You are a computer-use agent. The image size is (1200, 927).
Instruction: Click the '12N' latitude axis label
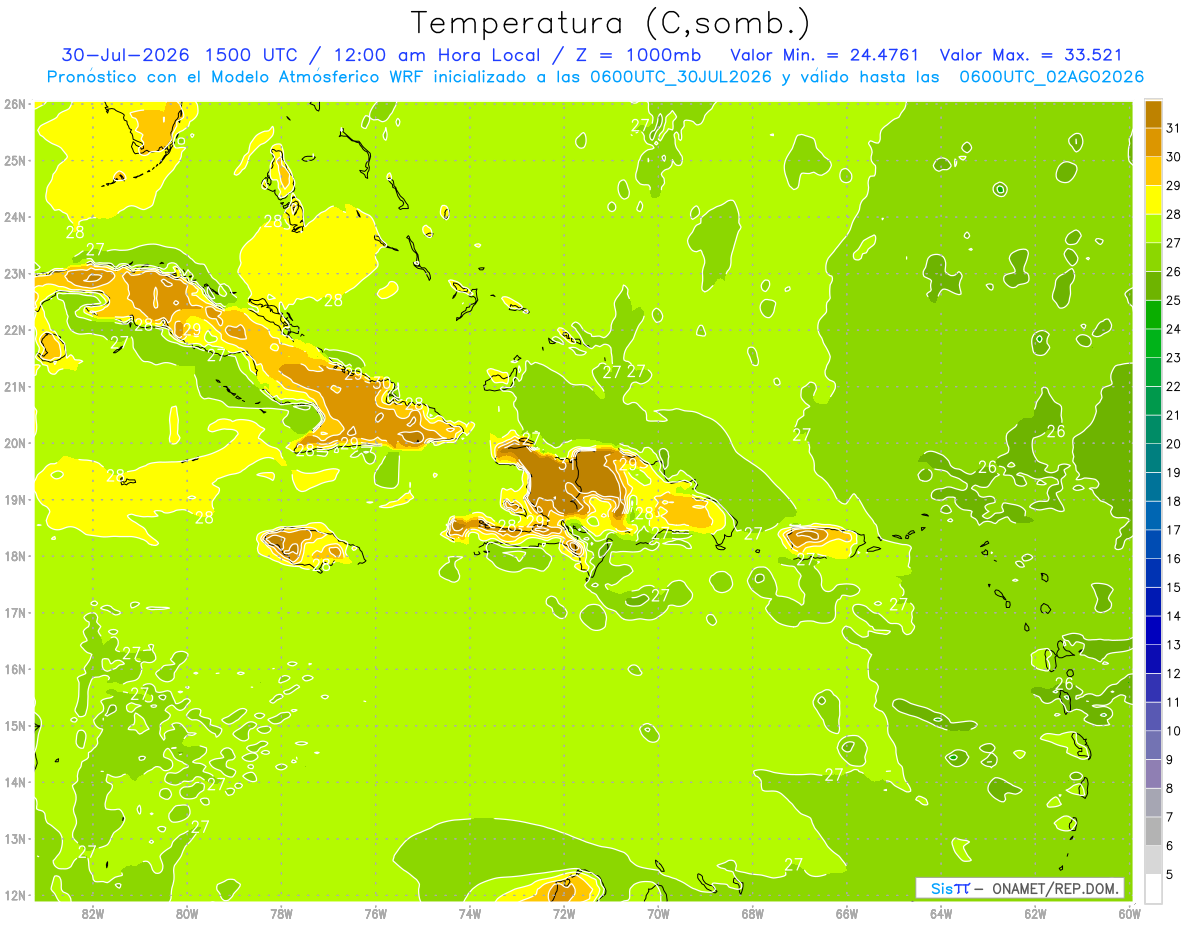pos(15,894)
